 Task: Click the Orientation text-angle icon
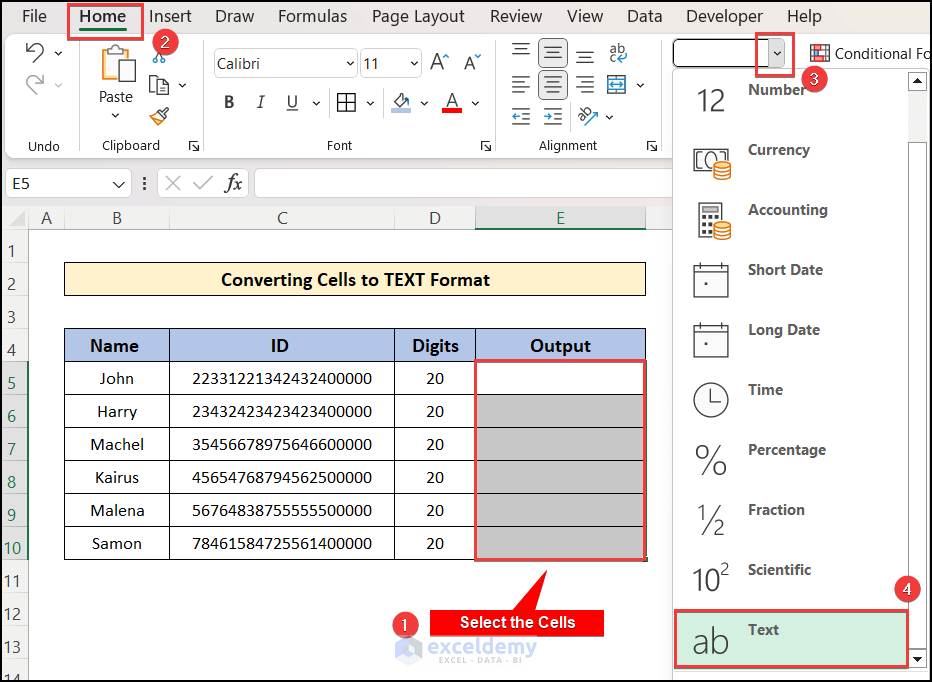tap(587, 116)
